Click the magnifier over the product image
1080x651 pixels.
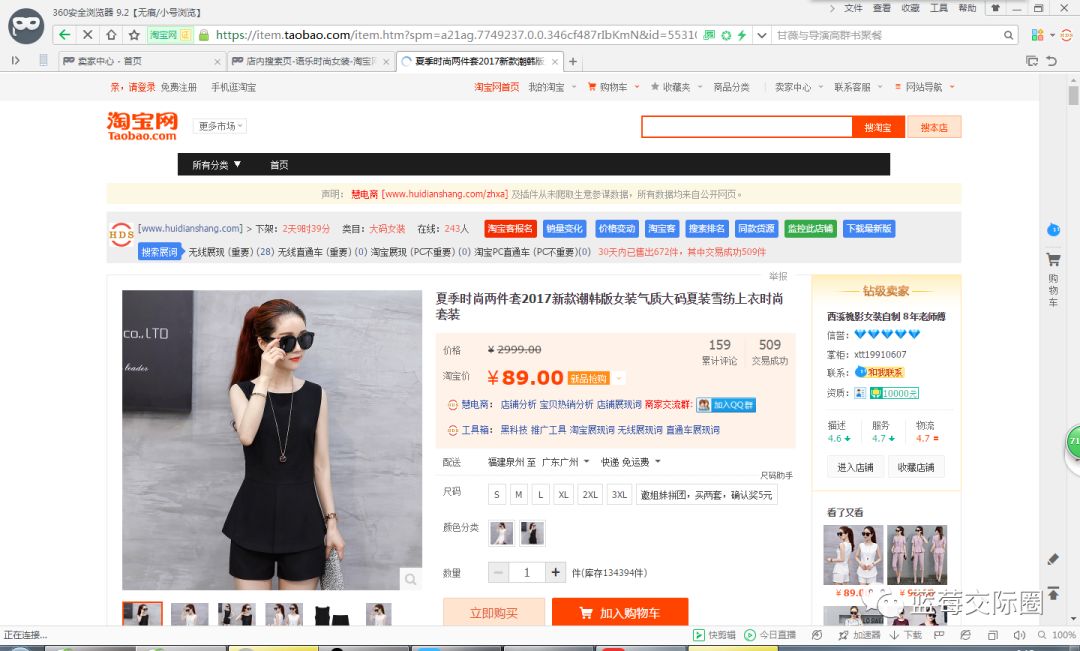pos(410,579)
